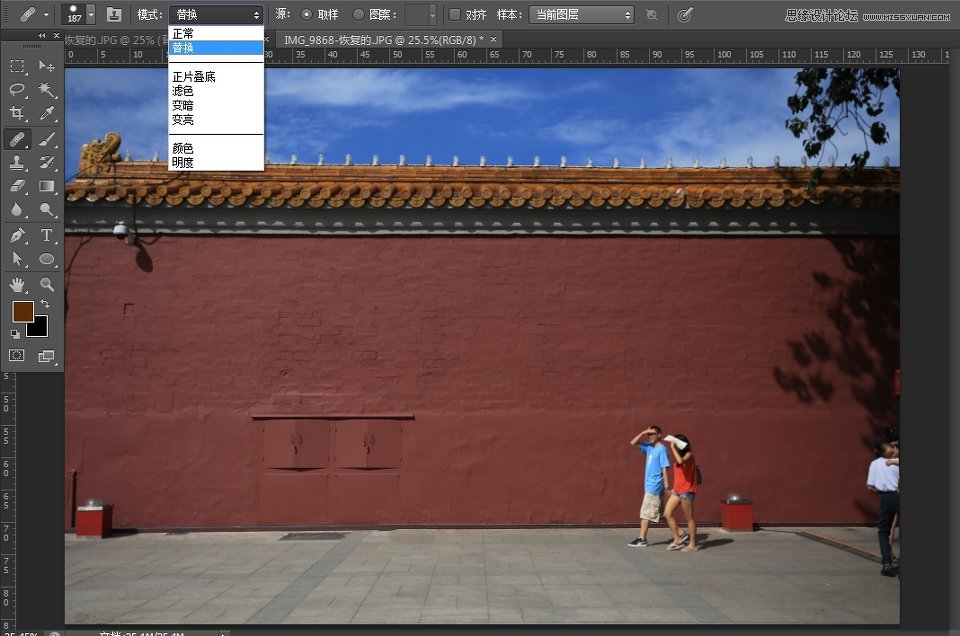Select the Horizontal Type tool
The image size is (960, 636).
coord(47,233)
